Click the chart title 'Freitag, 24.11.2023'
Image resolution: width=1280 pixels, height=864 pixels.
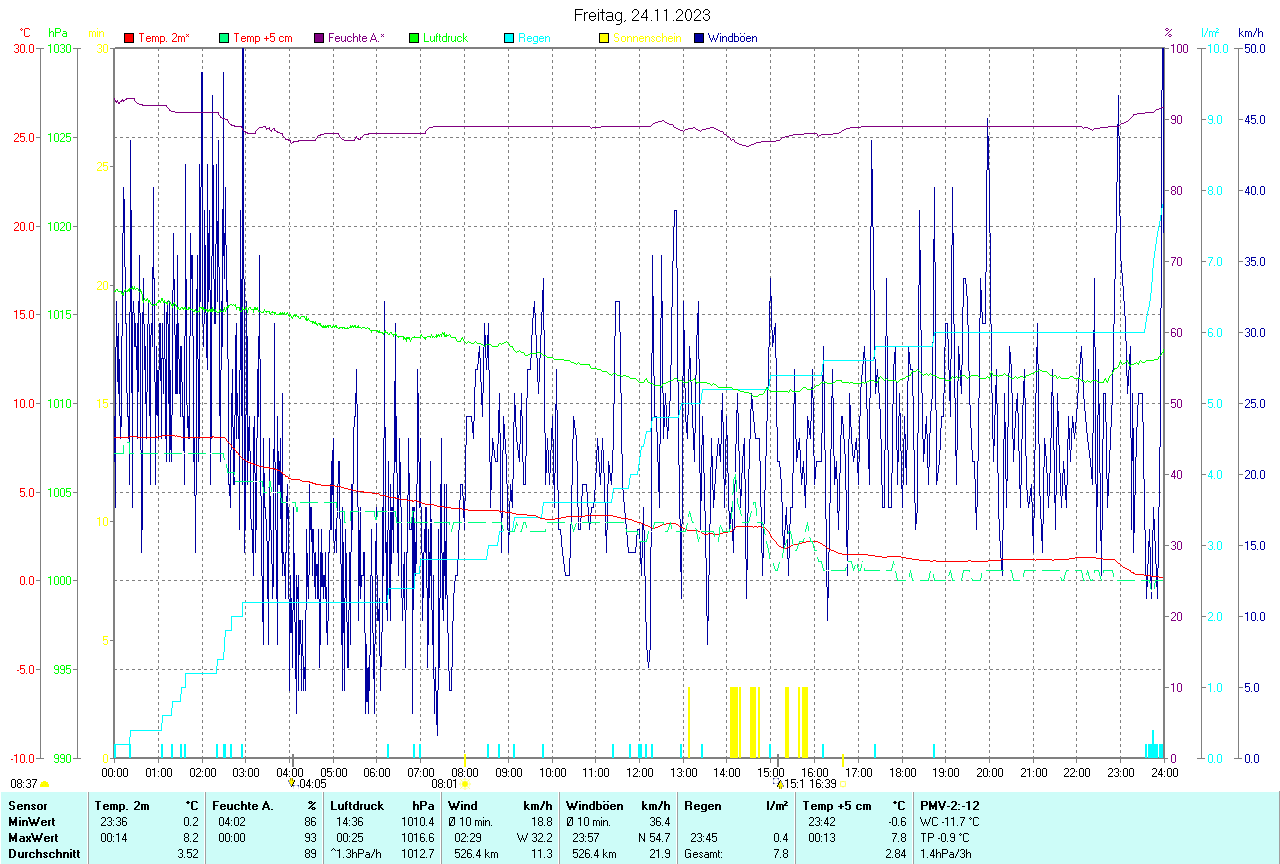click(x=643, y=15)
